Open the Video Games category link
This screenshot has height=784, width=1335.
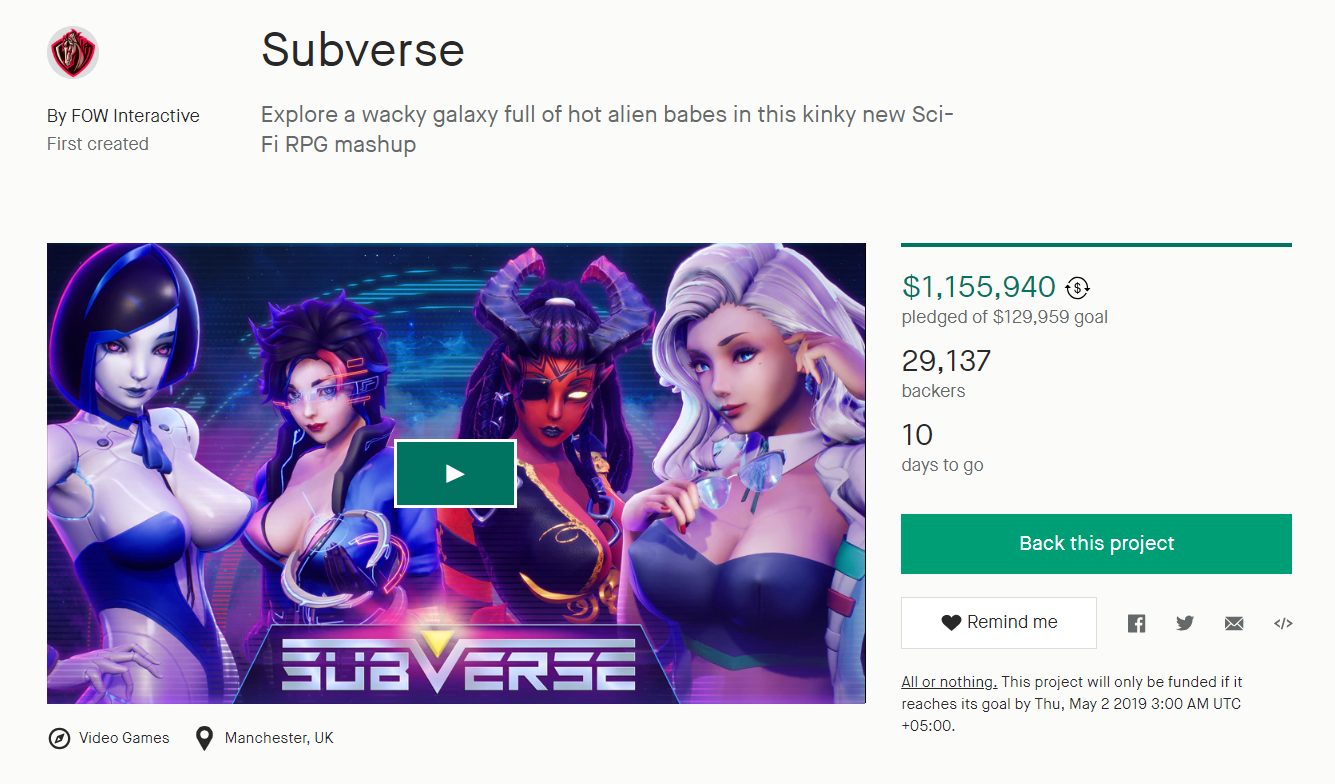pos(124,738)
